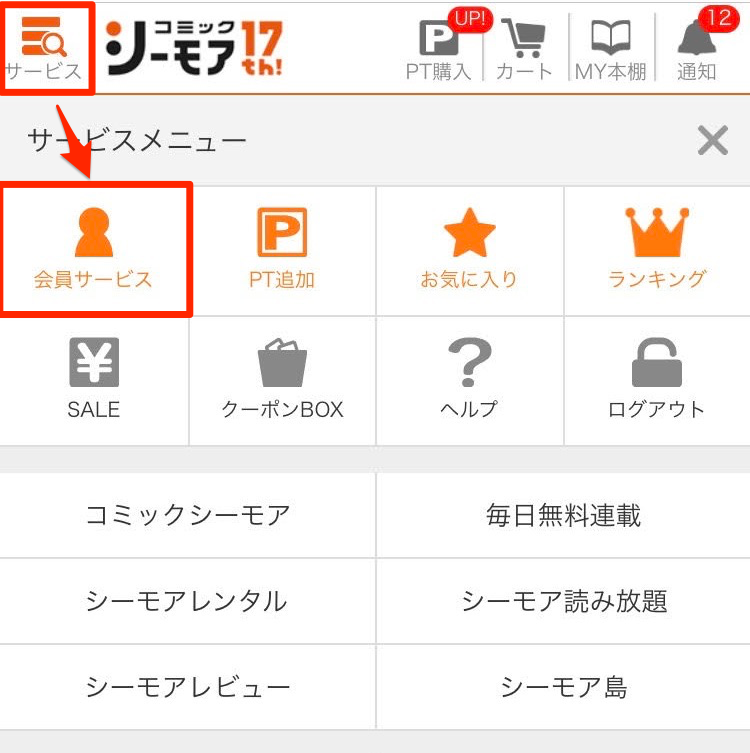This screenshot has height=753, width=750.
Task: Open 会員サービス member services
Action: point(94,250)
